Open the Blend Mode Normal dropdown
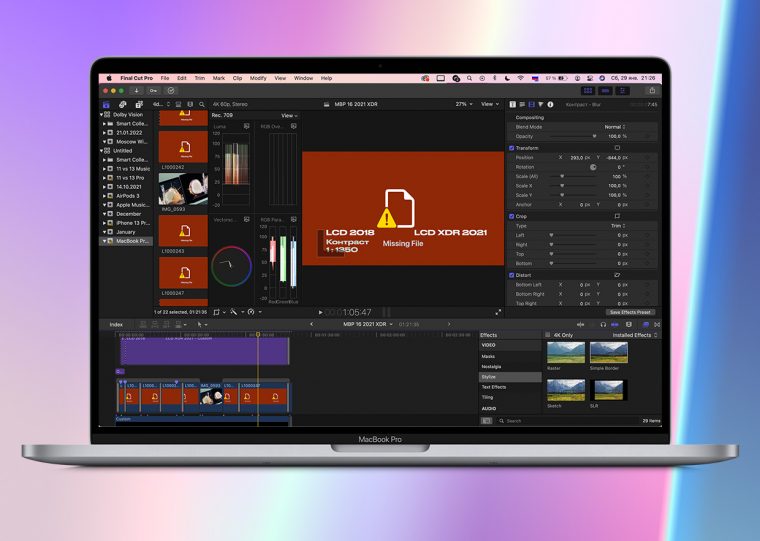Image resolution: width=760 pixels, height=541 pixels. (x=615, y=127)
